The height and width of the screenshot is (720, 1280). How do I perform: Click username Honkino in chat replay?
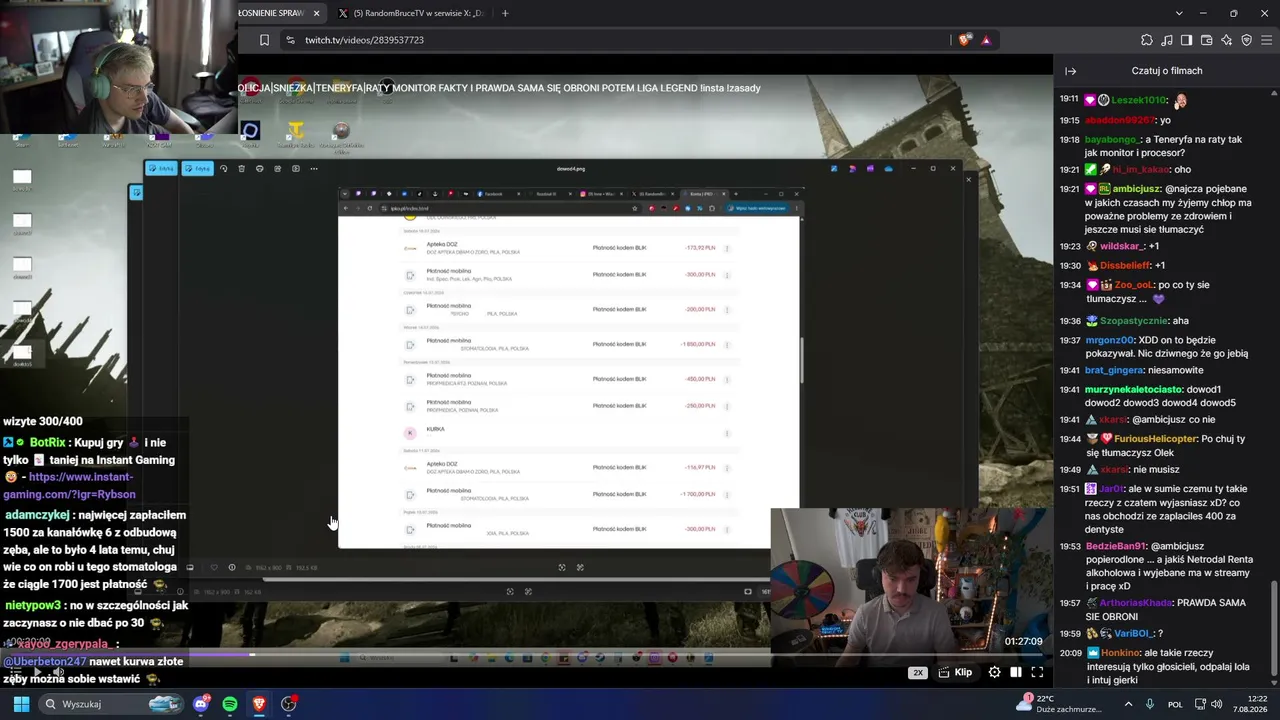point(1121,653)
